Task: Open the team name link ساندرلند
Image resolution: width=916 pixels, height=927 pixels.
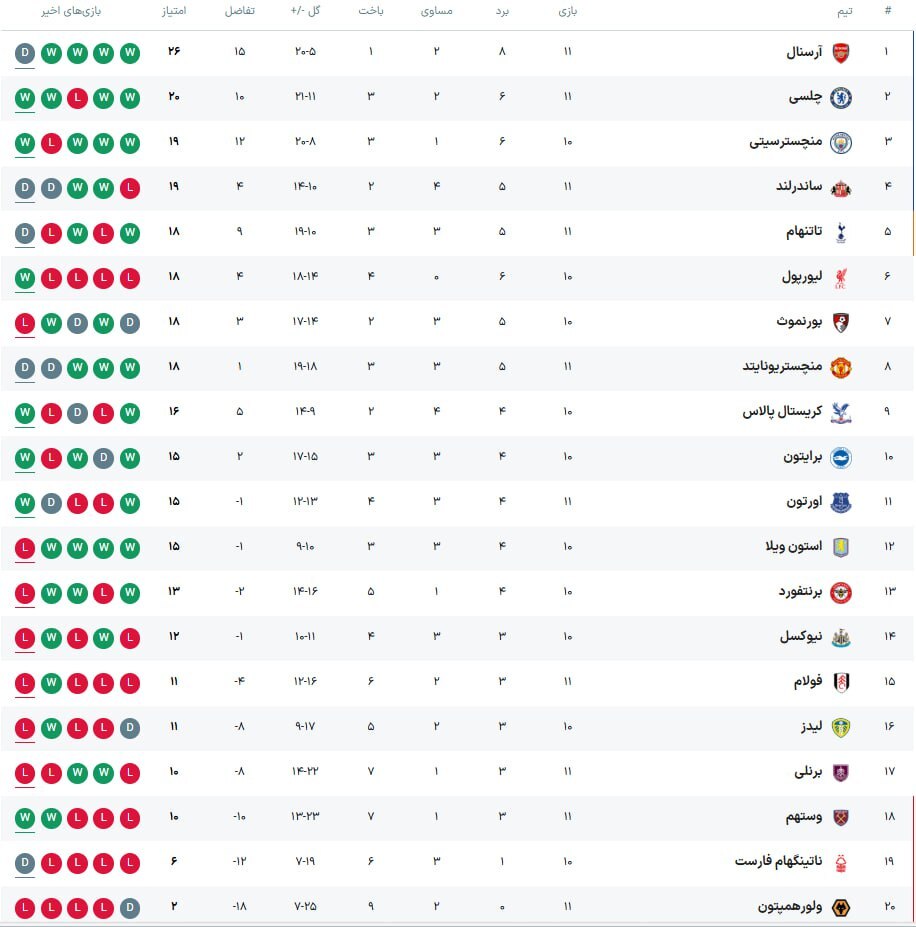Action: 797,187
